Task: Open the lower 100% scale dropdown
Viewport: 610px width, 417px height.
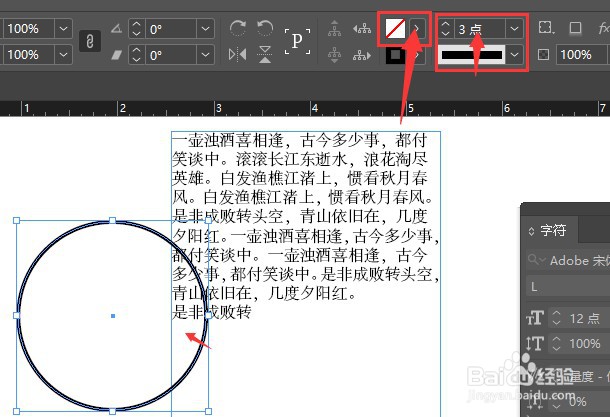Action: click(63, 55)
